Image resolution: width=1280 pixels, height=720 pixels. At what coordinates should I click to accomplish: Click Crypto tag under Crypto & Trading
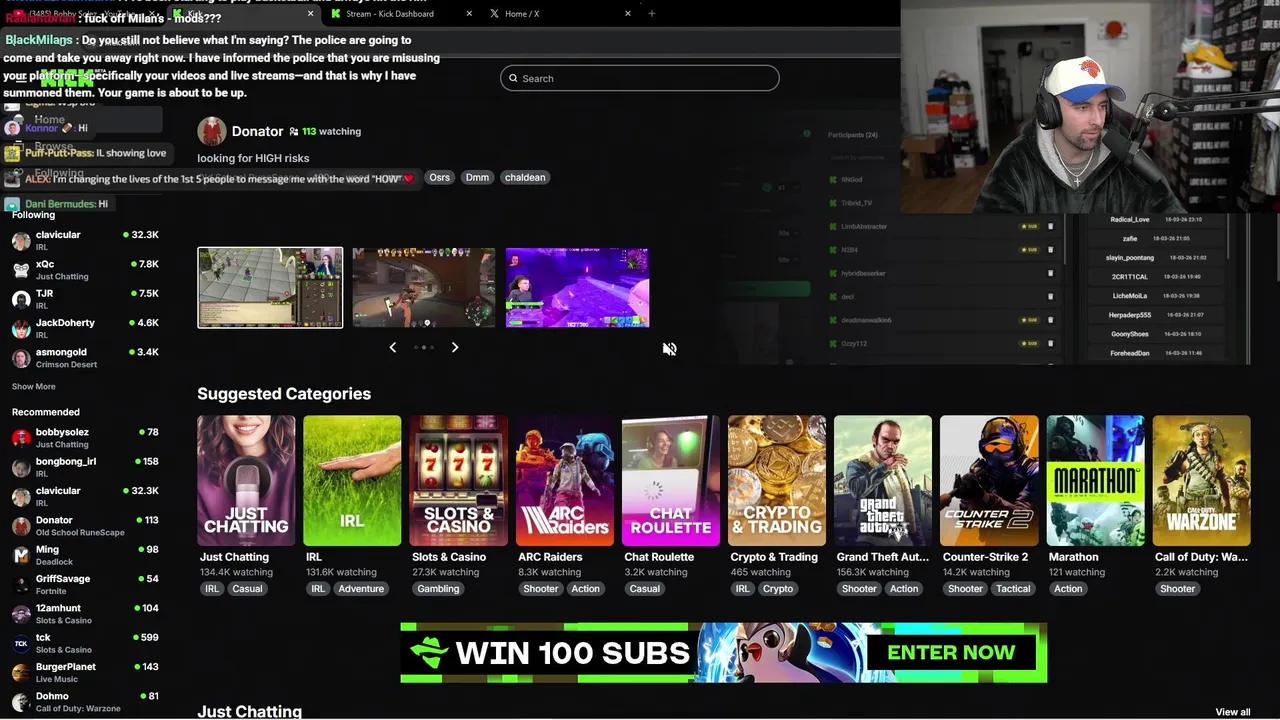pos(778,589)
